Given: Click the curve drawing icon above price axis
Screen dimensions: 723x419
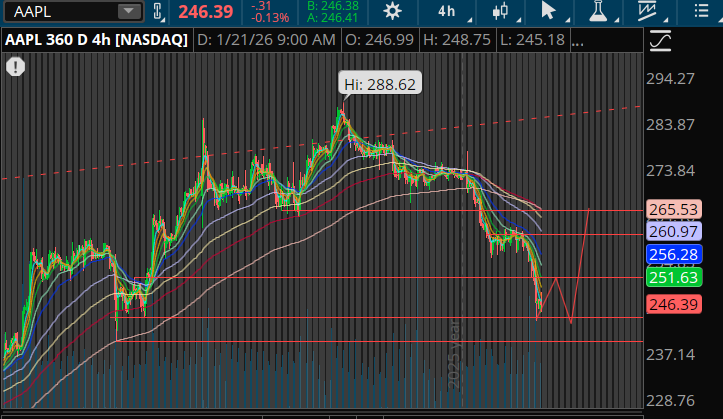Looking at the screenshot, I should coord(660,41).
